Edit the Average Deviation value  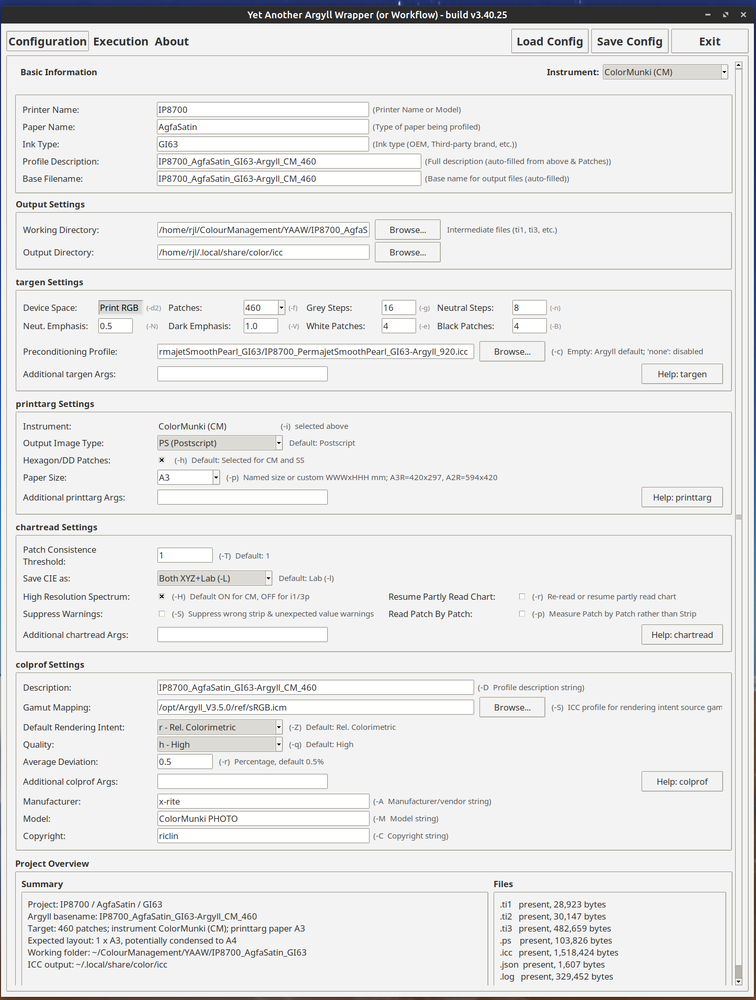(184, 761)
